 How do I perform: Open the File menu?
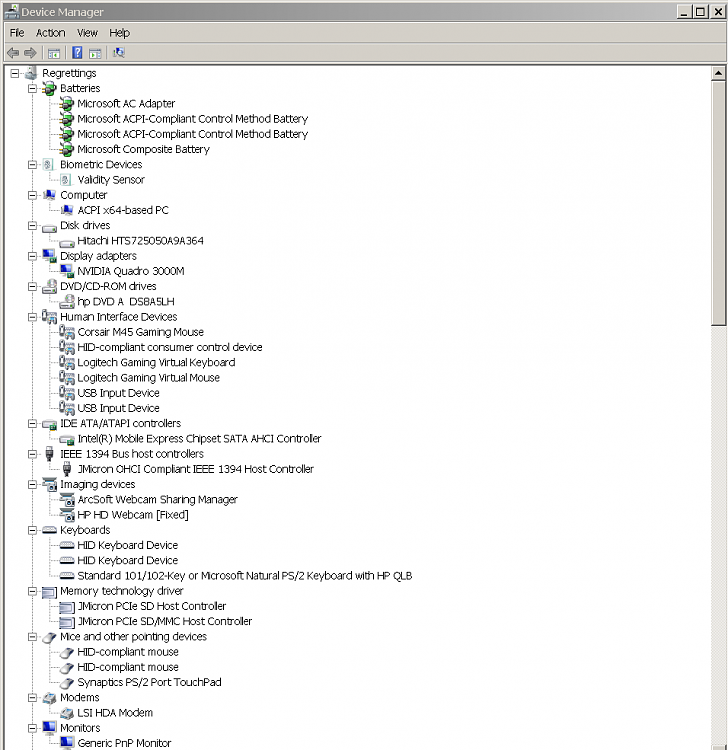click(17, 33)
